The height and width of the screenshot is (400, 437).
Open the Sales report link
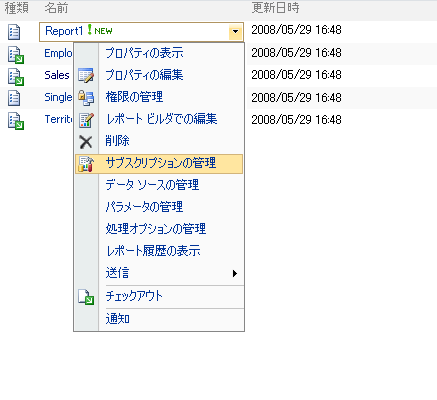point(57,75)
